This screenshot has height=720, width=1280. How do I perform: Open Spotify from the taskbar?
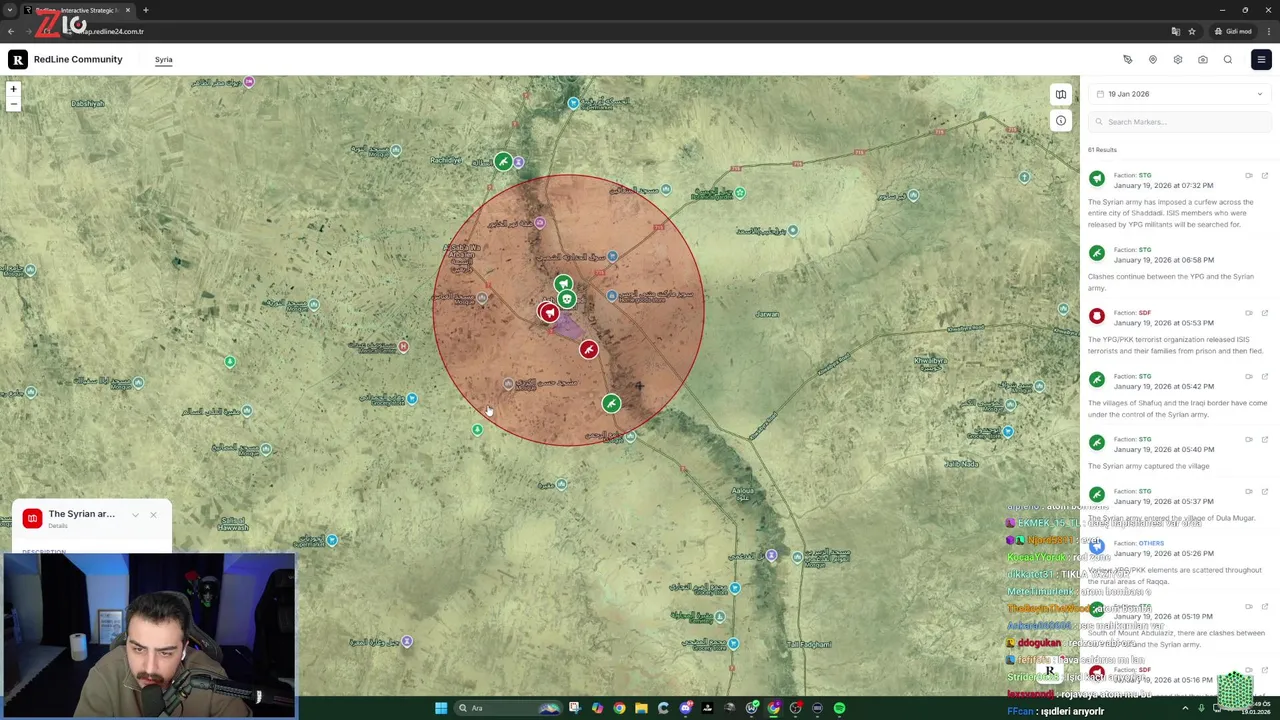[839, 708]
